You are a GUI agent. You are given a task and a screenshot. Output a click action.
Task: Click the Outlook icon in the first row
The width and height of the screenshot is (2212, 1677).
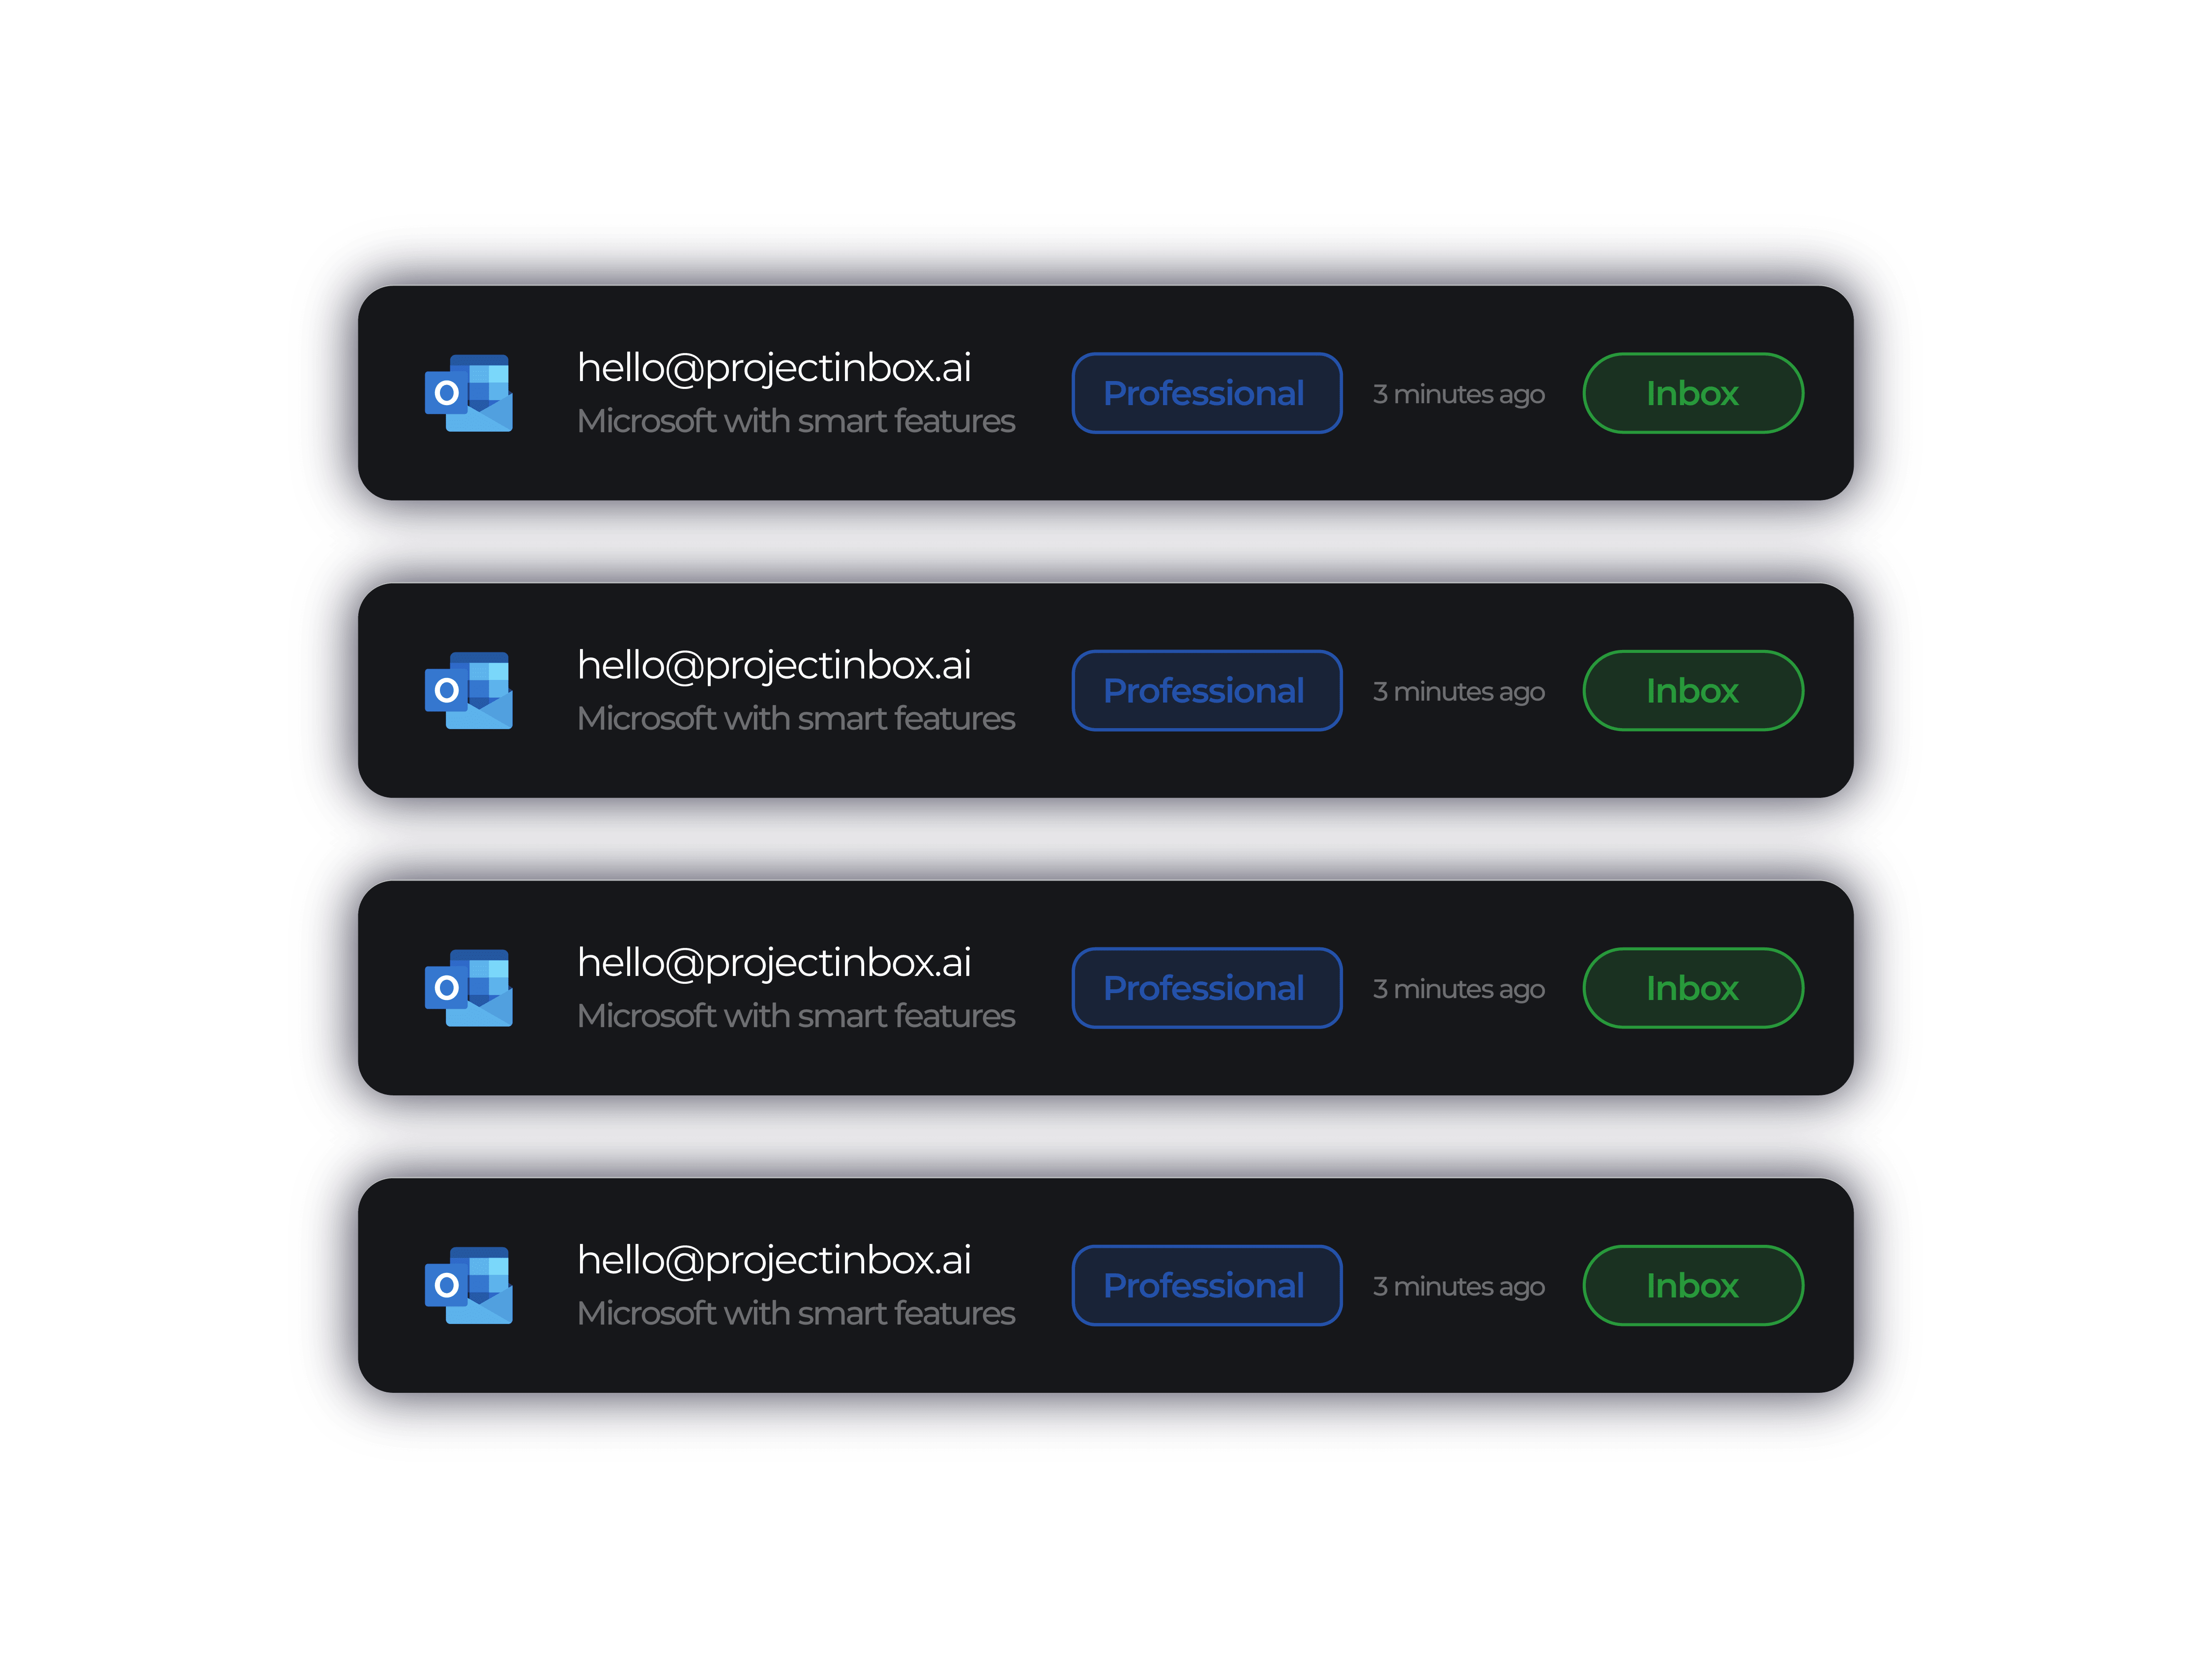468,393
